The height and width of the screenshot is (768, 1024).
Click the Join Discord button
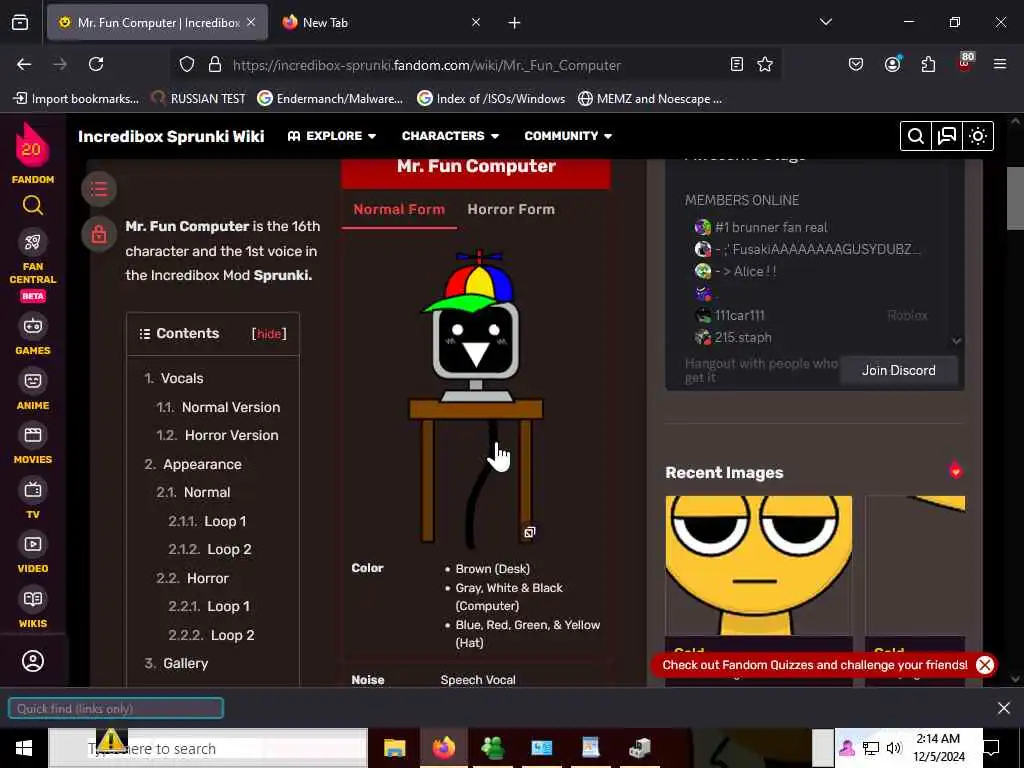pyautogui.click(x=899, y=370)
